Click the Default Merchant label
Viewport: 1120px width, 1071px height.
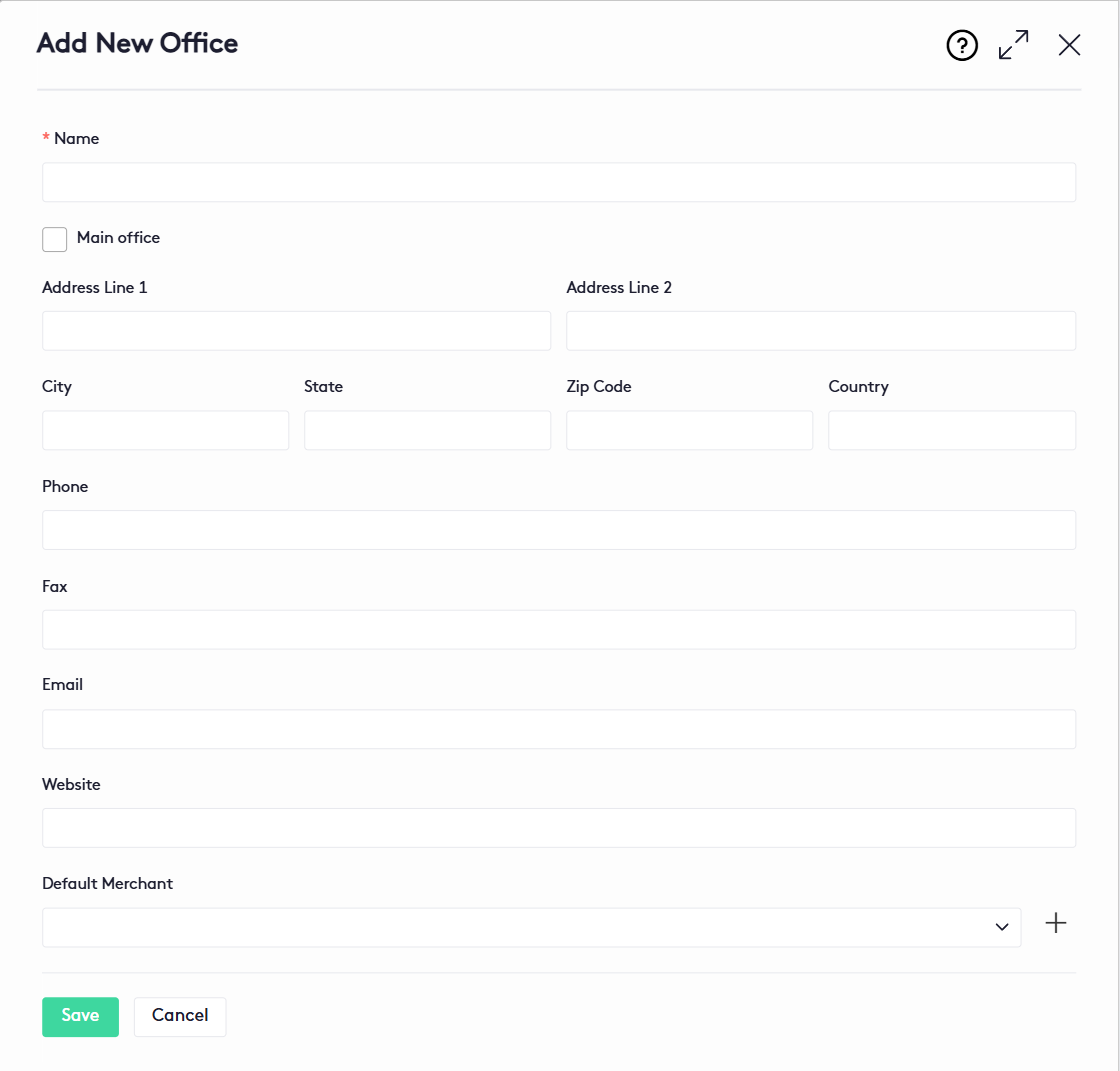[107, 884]
